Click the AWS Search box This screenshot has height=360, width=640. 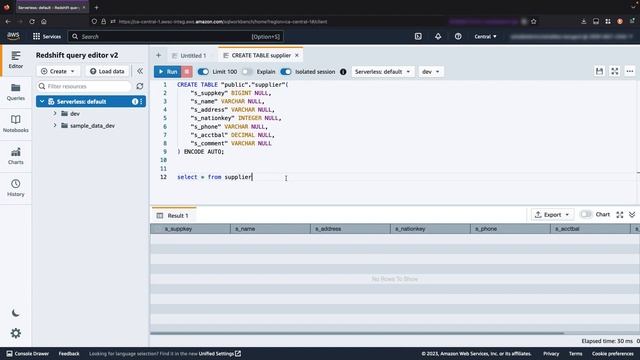[x=176, y=36]
